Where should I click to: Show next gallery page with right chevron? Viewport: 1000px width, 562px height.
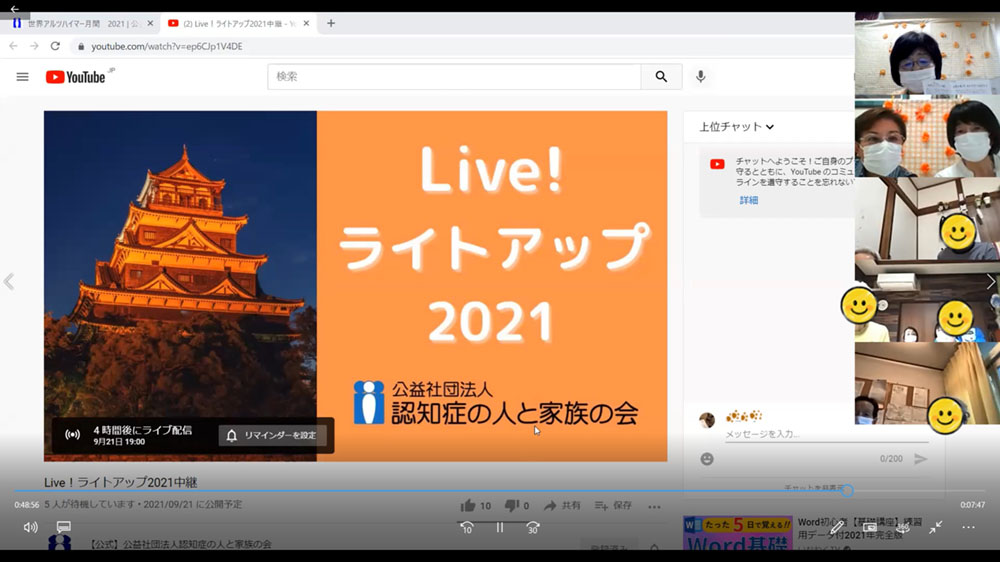pos(990,281)
